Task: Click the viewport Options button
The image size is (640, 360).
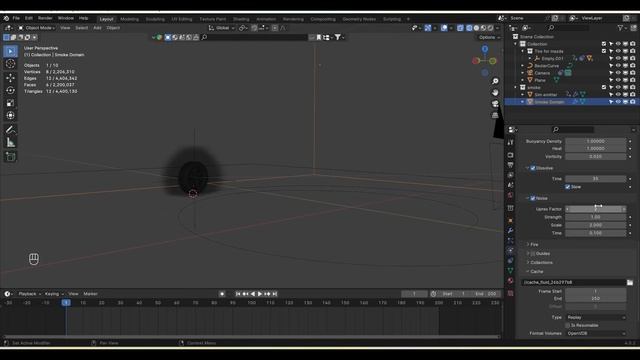Action: click(x=489, y=37)
